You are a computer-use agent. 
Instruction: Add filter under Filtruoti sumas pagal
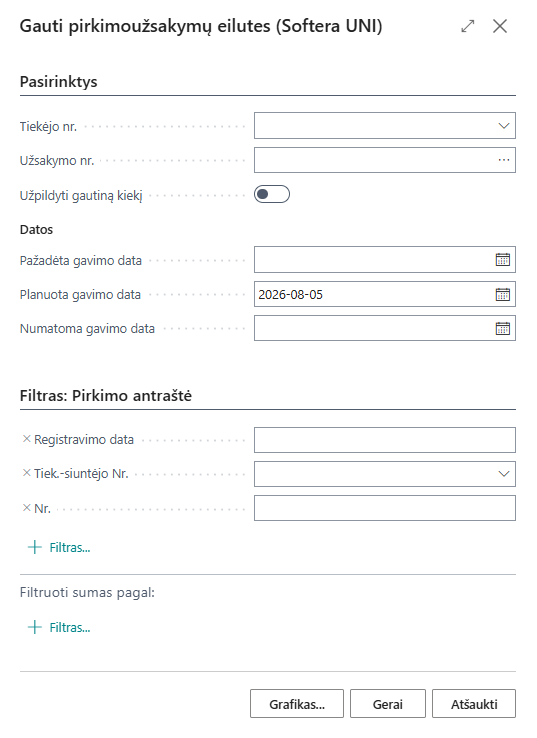pos(59,627)
